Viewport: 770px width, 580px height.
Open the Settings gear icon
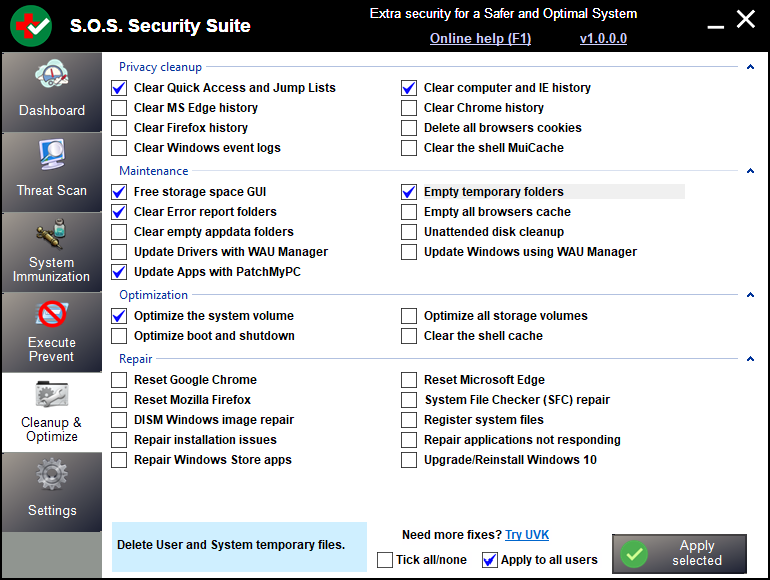(x=52, y=474)
